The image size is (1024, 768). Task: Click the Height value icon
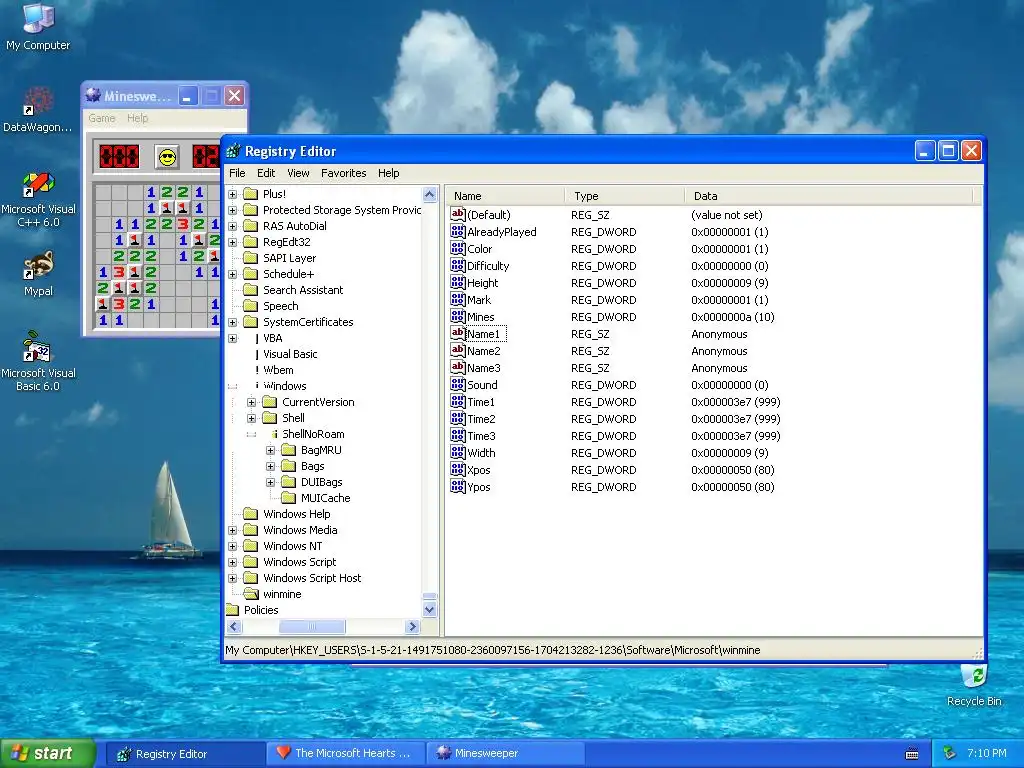coord(457,282)
